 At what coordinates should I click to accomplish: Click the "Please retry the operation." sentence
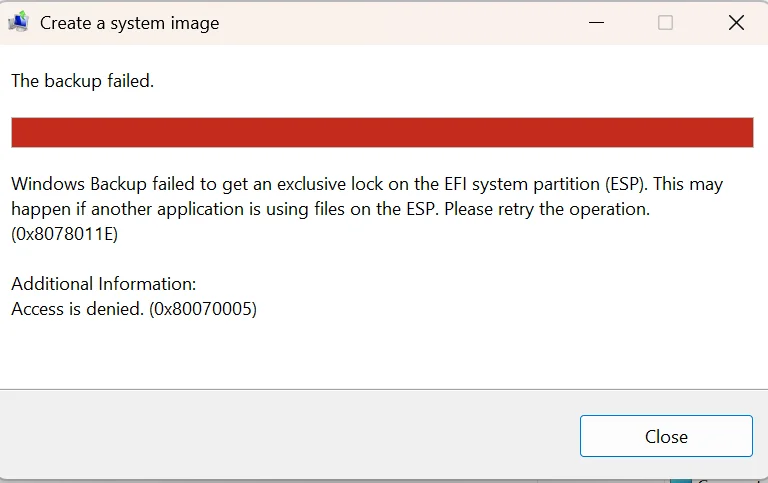point(547,209)
